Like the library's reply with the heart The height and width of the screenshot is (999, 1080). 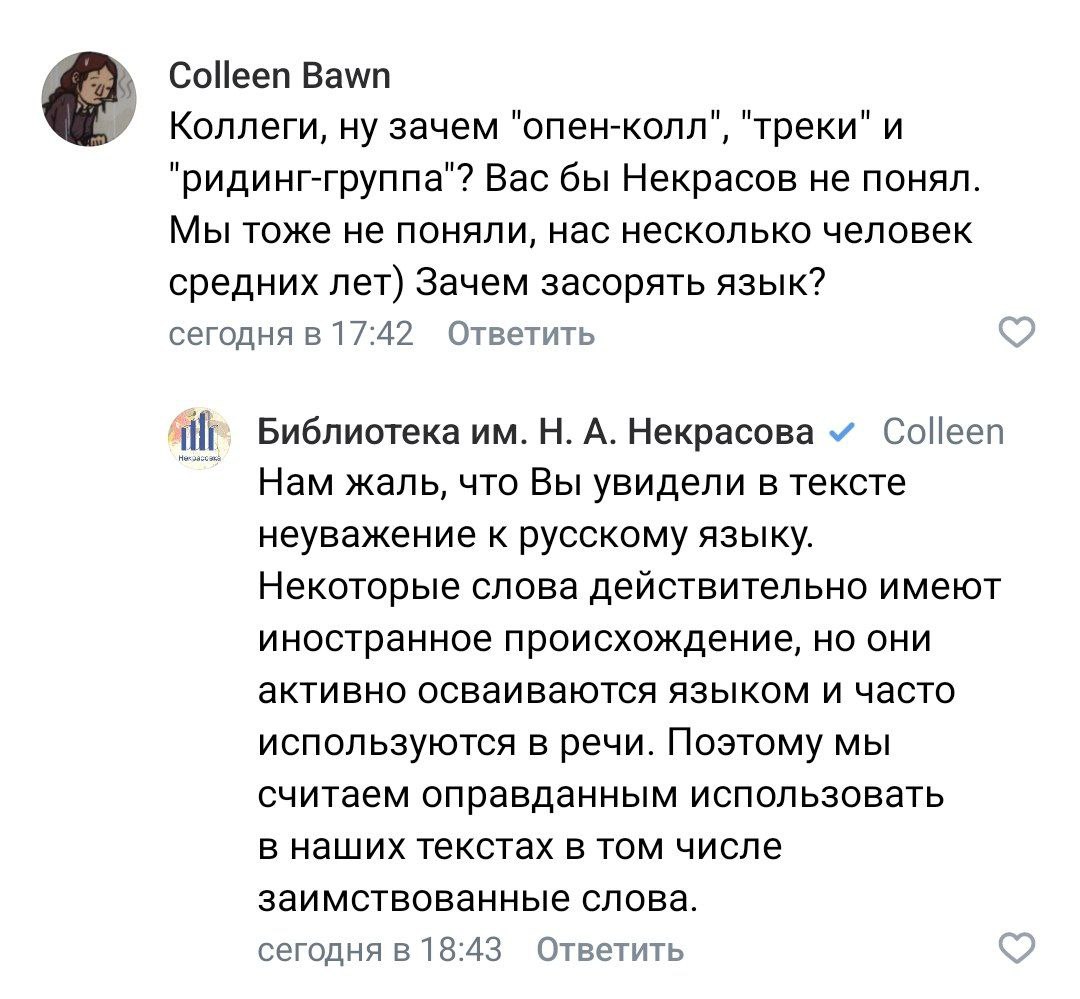[1018, 948]
